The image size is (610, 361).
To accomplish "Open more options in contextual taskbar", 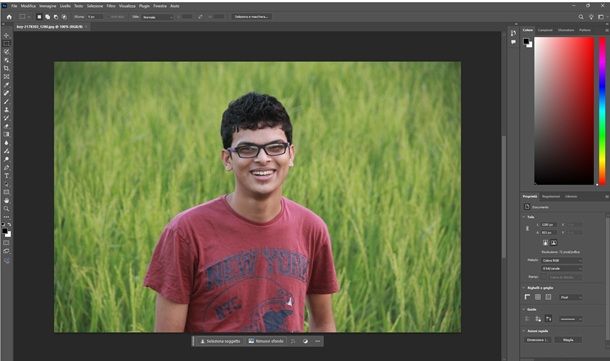I will 317,341.
